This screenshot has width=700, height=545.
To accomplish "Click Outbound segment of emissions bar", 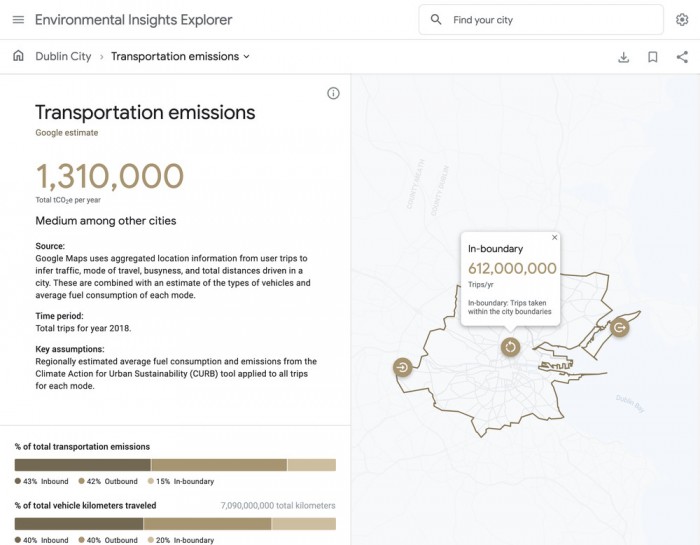I will 218,465.
